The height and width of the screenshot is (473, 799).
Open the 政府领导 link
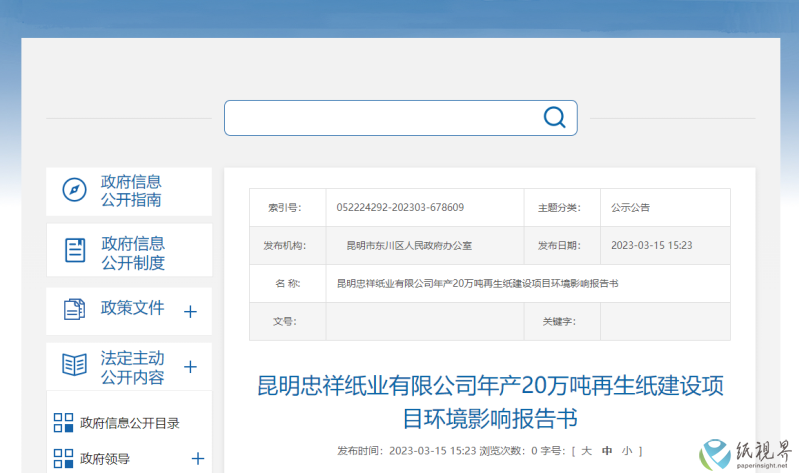104,459
